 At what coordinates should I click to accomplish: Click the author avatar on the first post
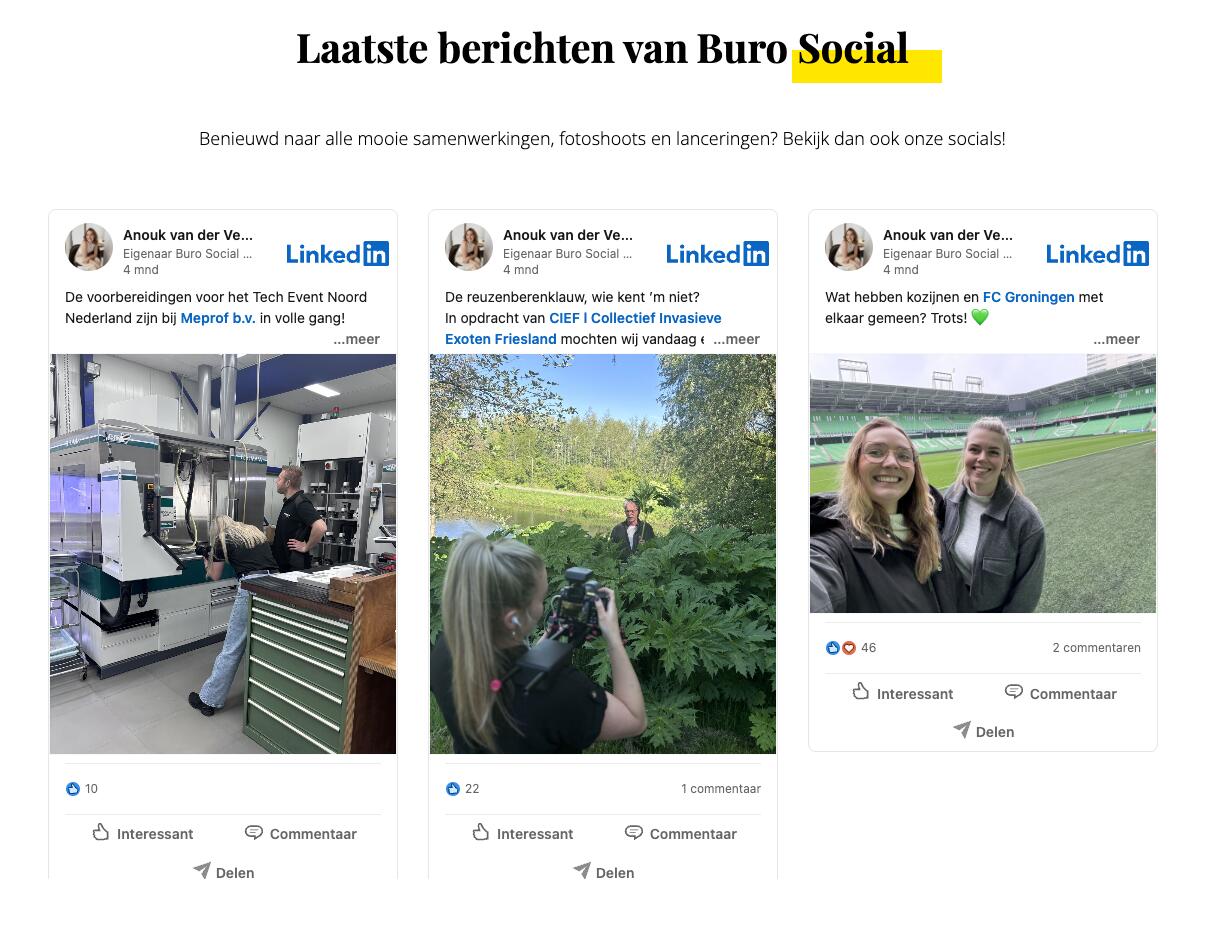tap(89, 247)
